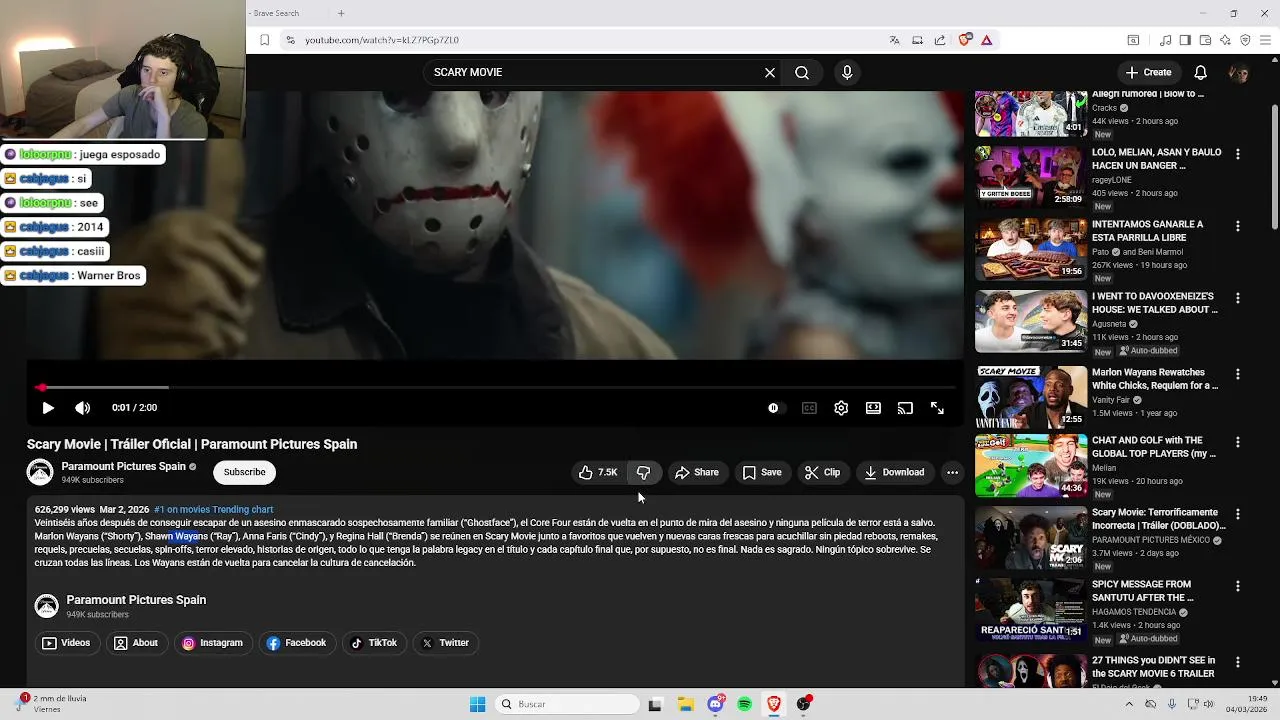Open the channel's Instagram link
Image resolution: width=1280 pixels, height=720 pixels.
point(212,643)
